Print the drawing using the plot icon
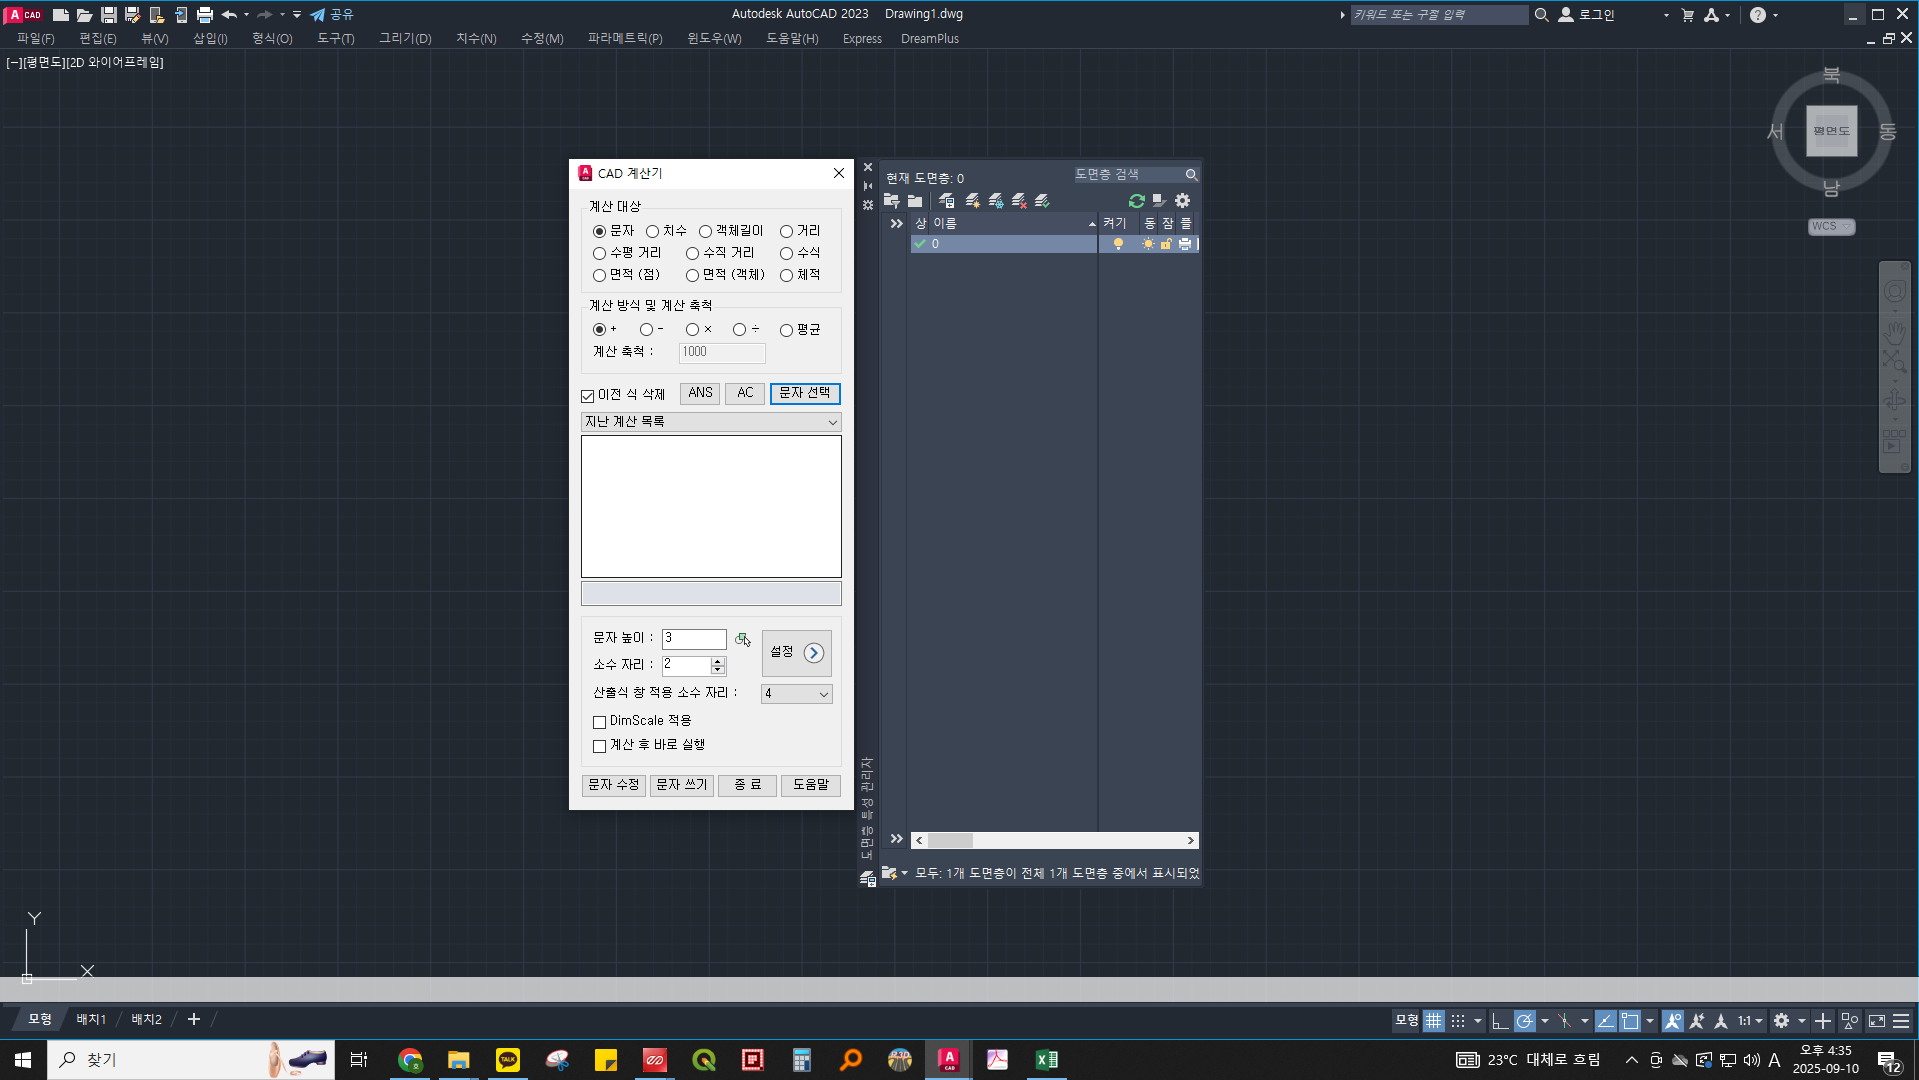Viewport: 1919px width, 1080px height. point(205,15)
